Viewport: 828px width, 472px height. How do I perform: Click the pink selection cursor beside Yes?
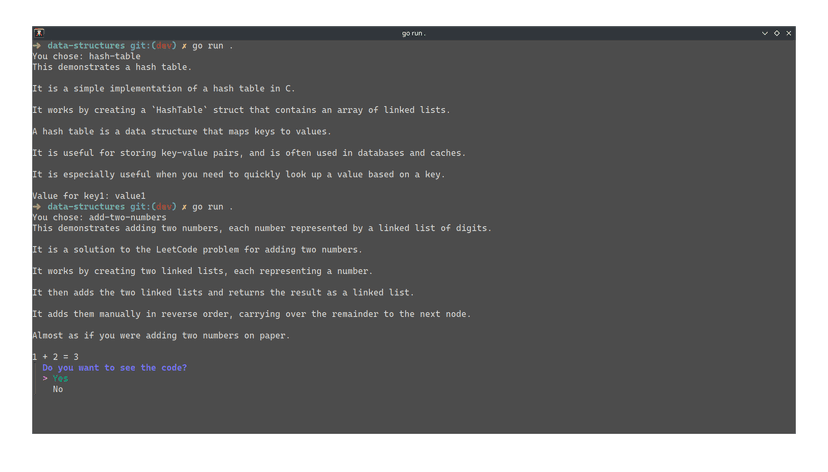(45, 378)
